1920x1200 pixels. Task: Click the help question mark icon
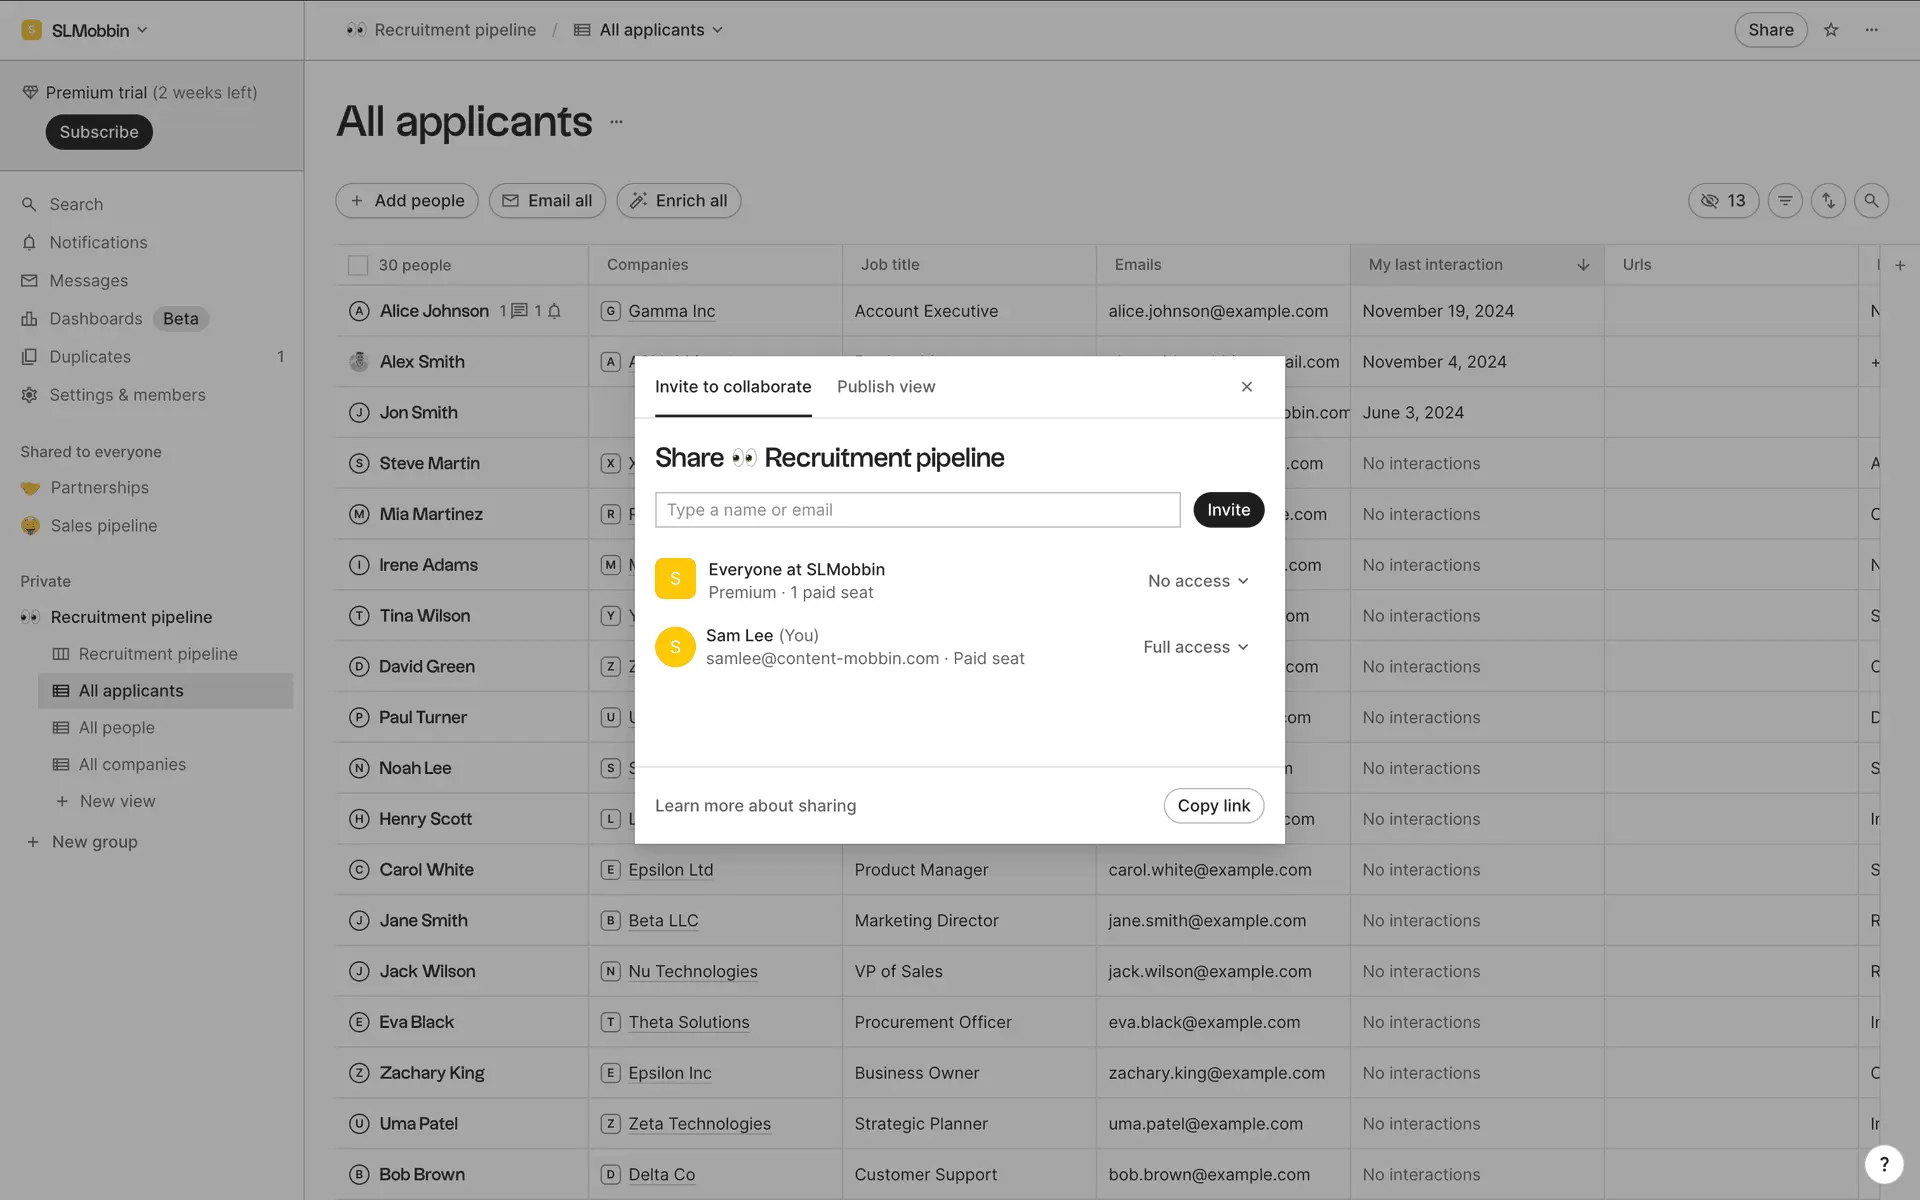[1884, 1164]
